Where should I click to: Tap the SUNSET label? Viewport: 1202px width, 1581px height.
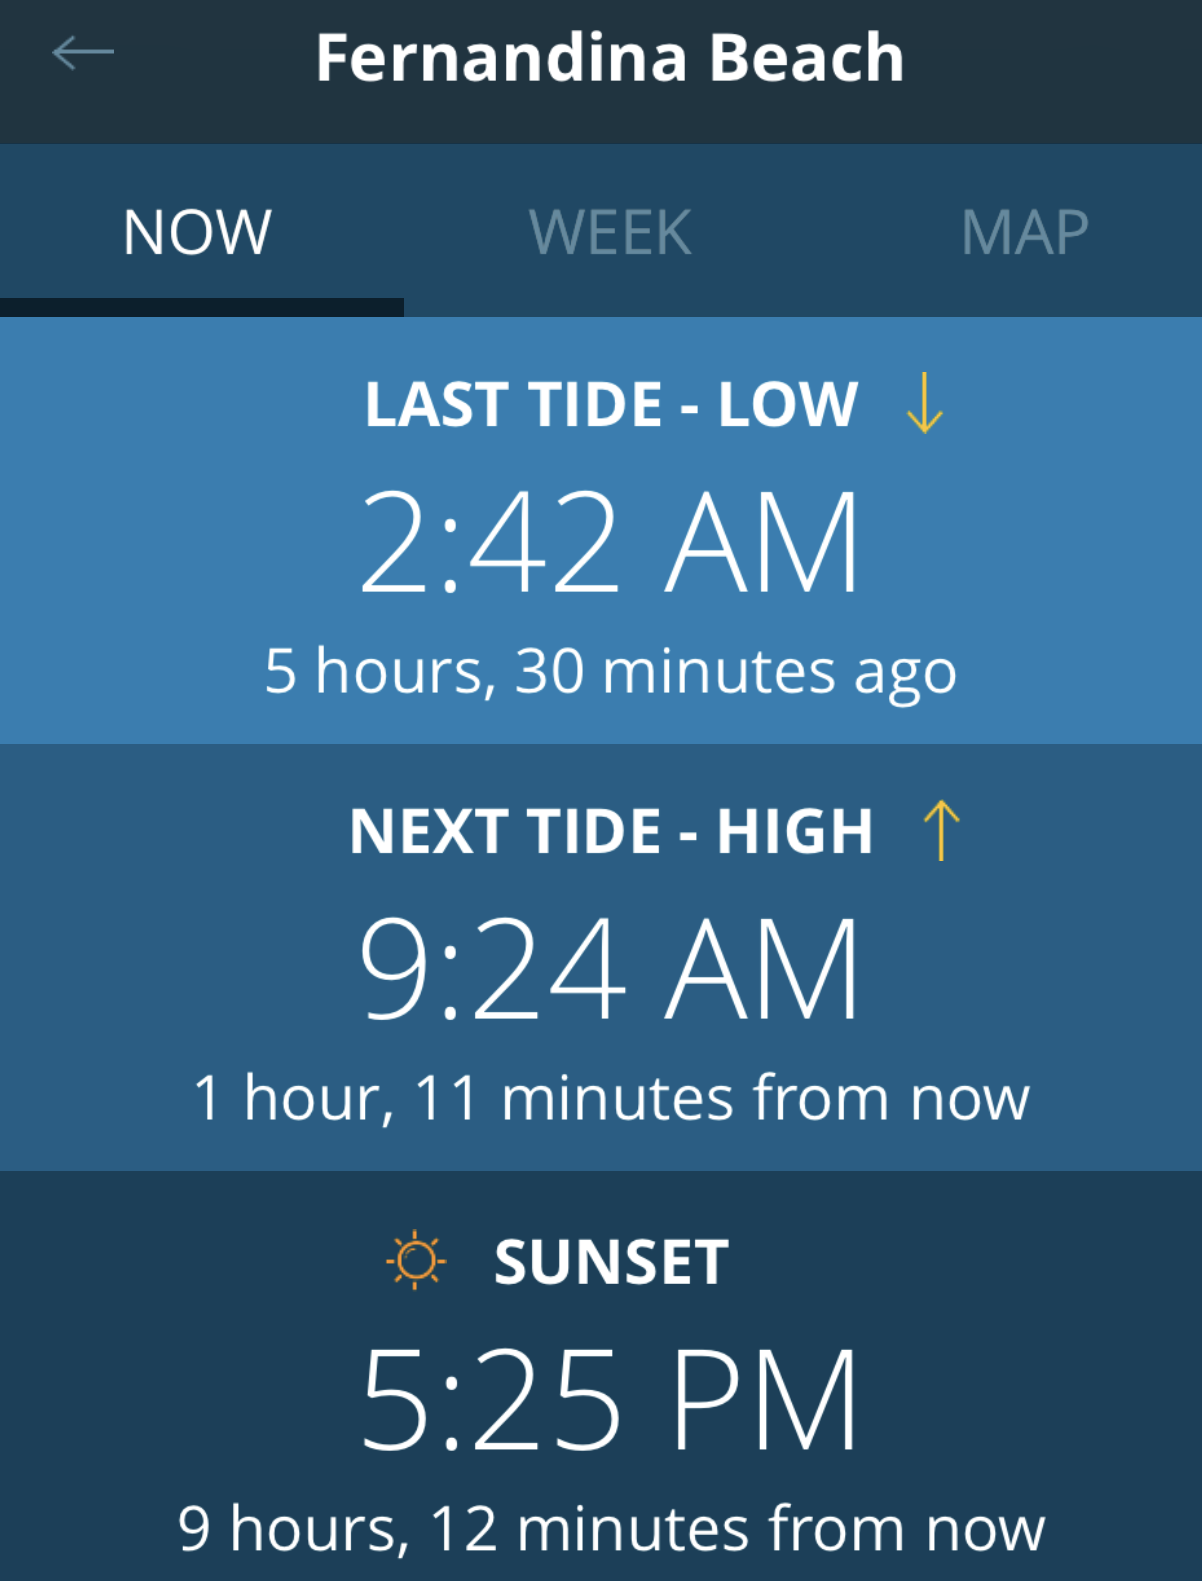click(611, 1261)
